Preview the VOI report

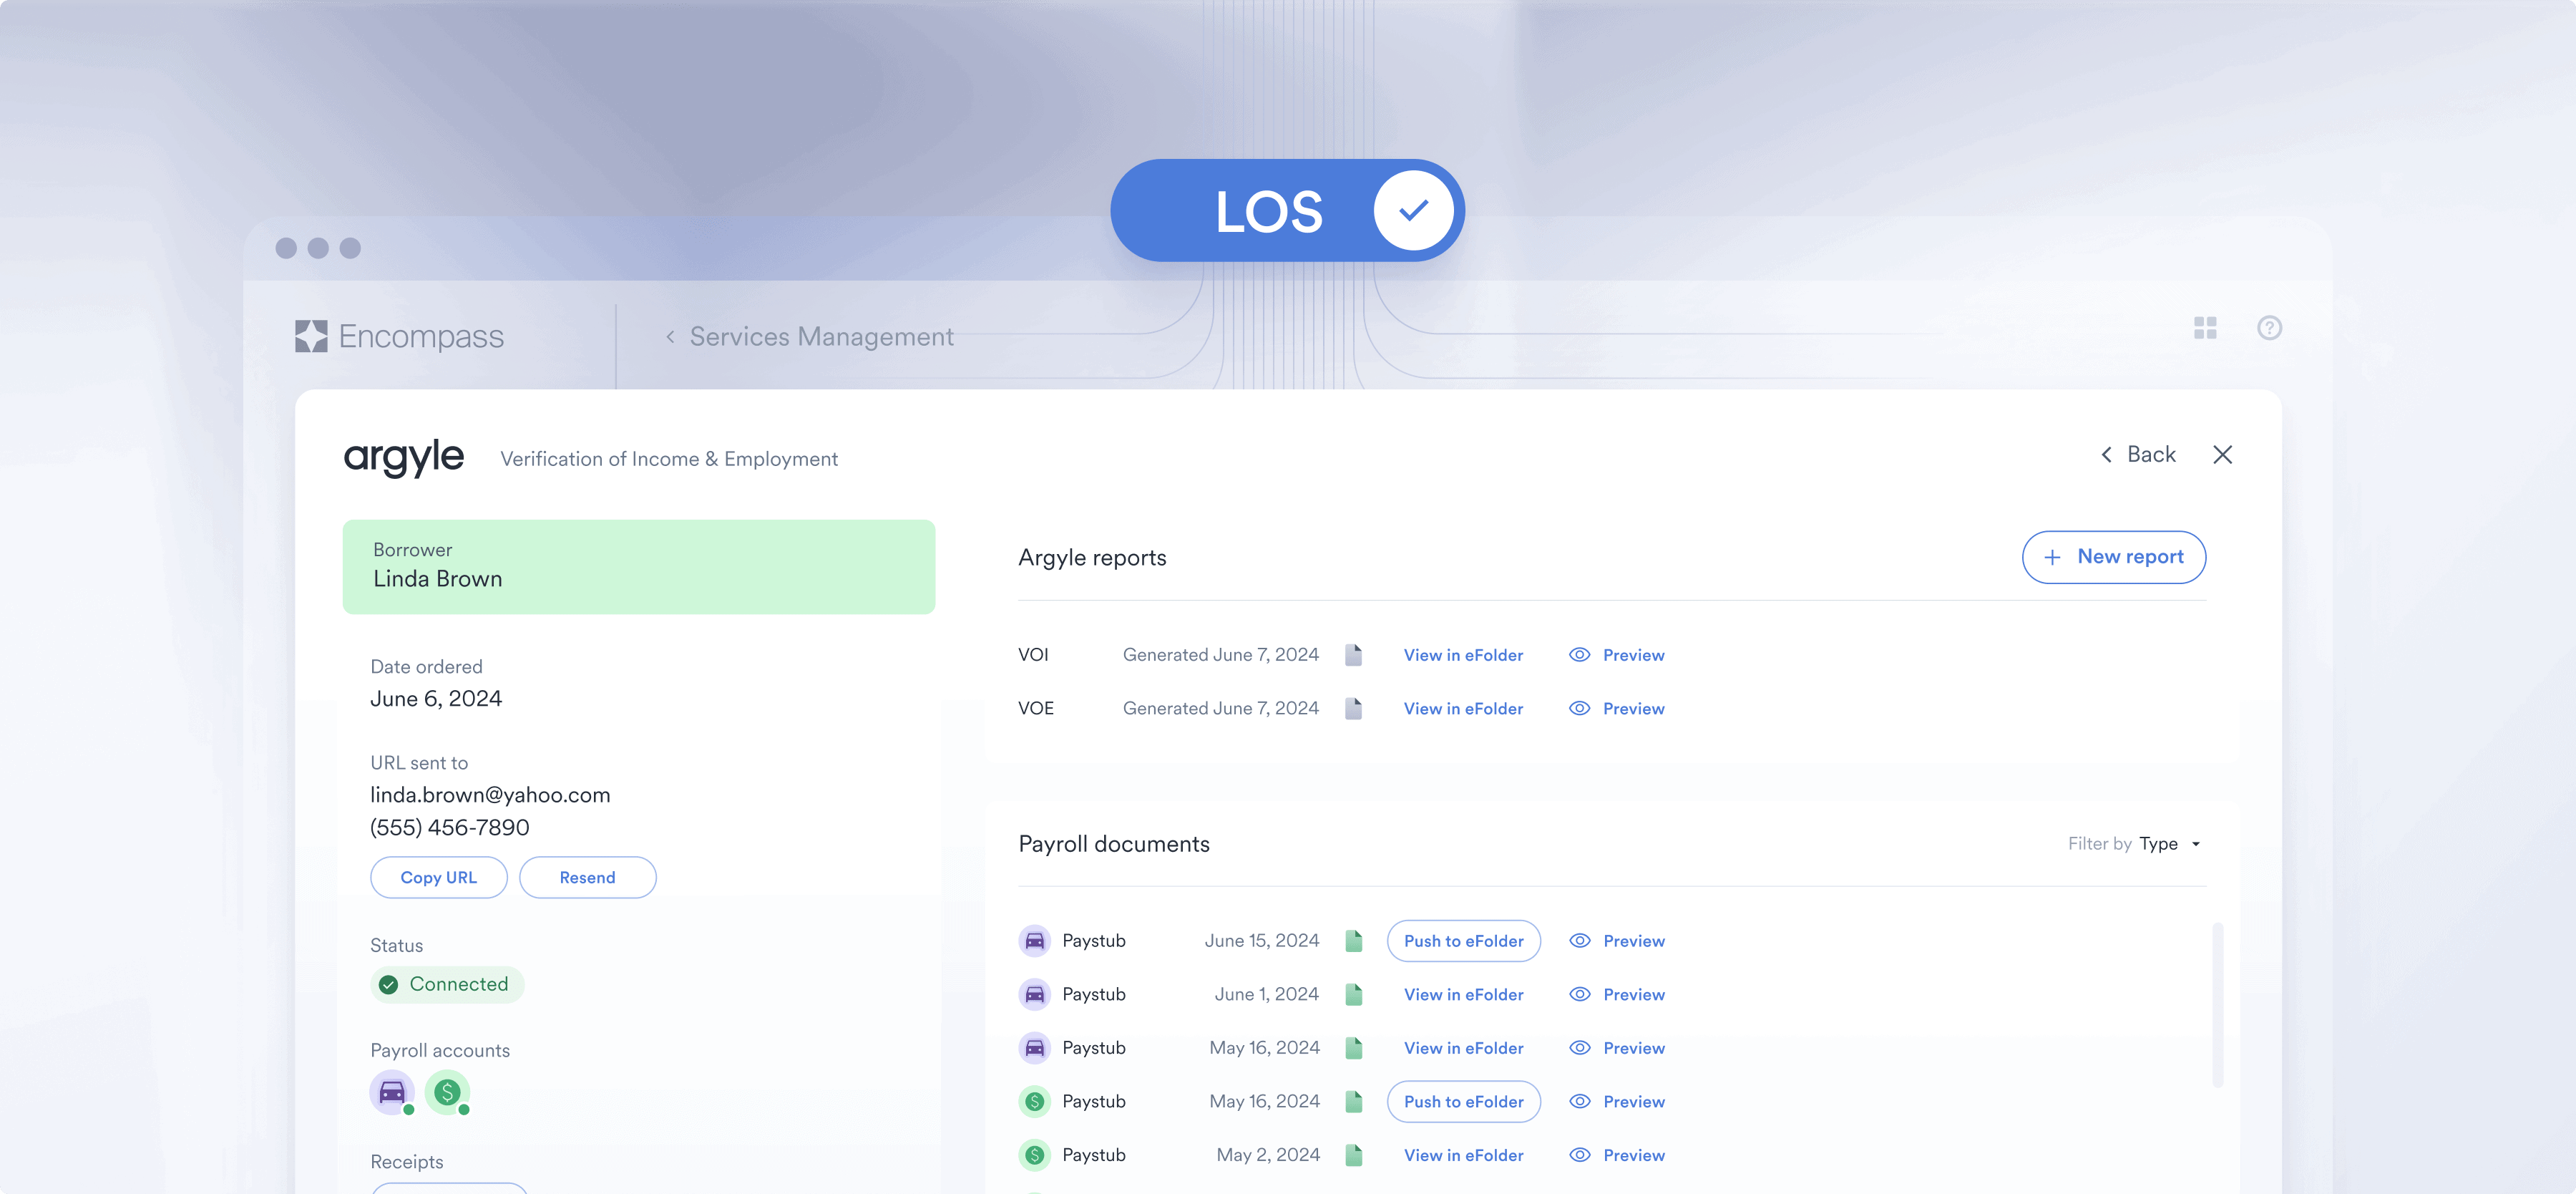coord(1617,655)
